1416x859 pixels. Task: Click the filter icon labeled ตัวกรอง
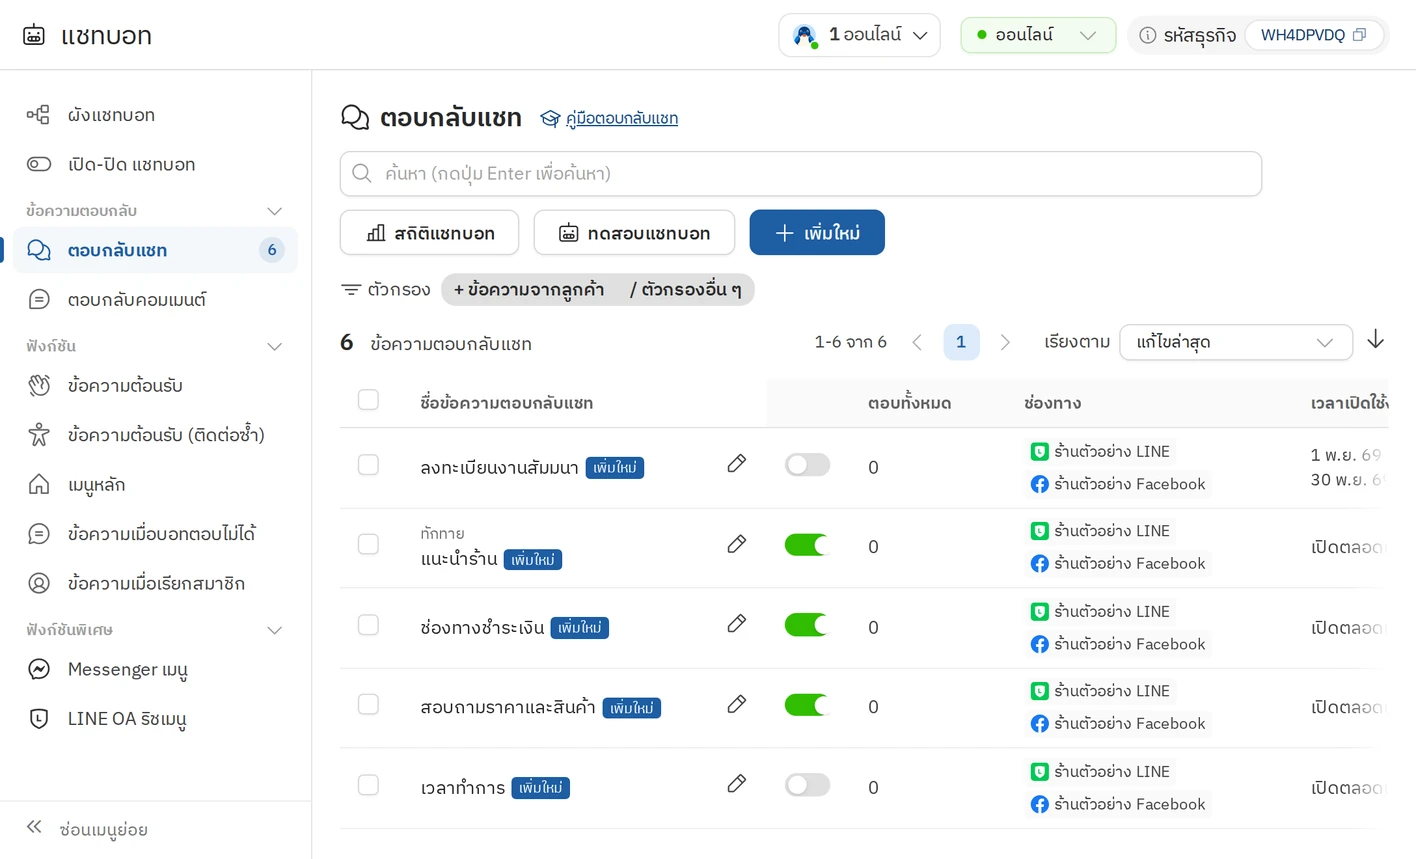tap(351, 290)
